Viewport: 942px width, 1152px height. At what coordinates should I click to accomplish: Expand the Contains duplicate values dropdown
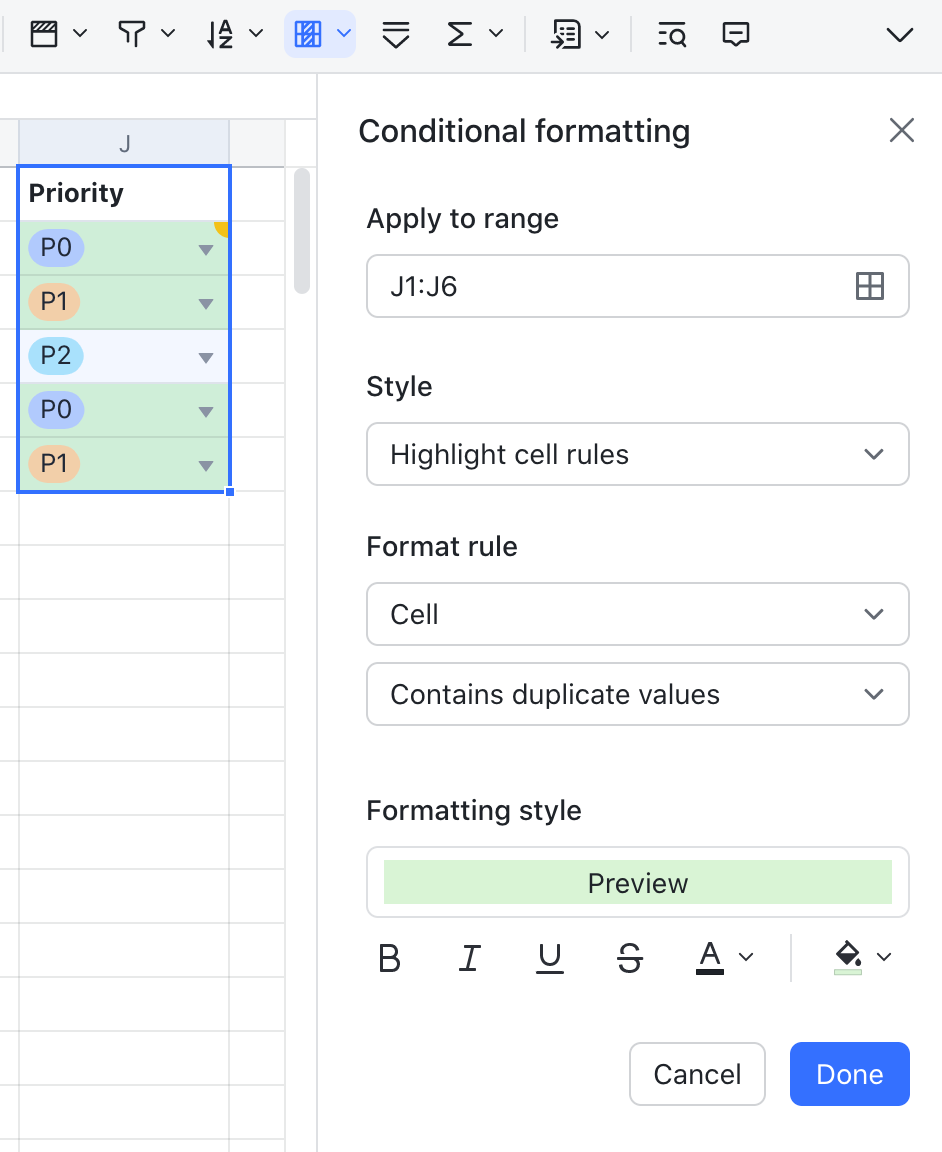(x=638, y=694)
